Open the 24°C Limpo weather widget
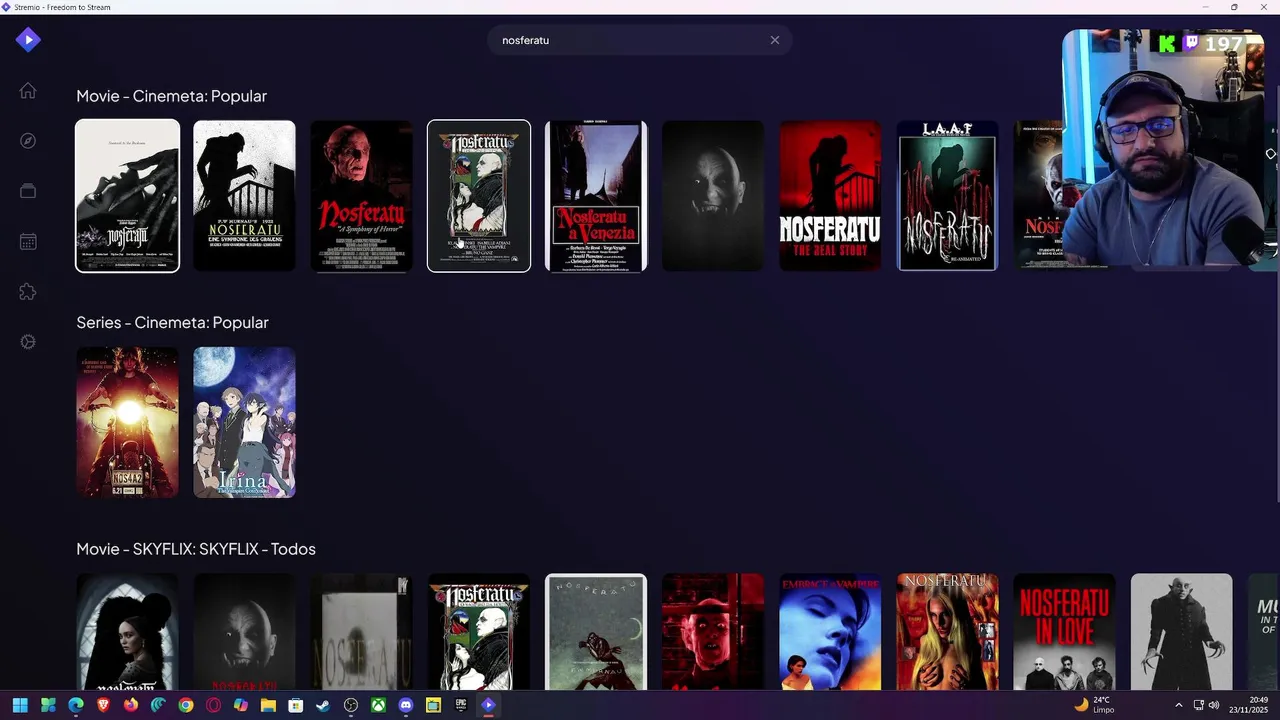The width and height of the screenshot is (1280, 720). click(1094, 705)
